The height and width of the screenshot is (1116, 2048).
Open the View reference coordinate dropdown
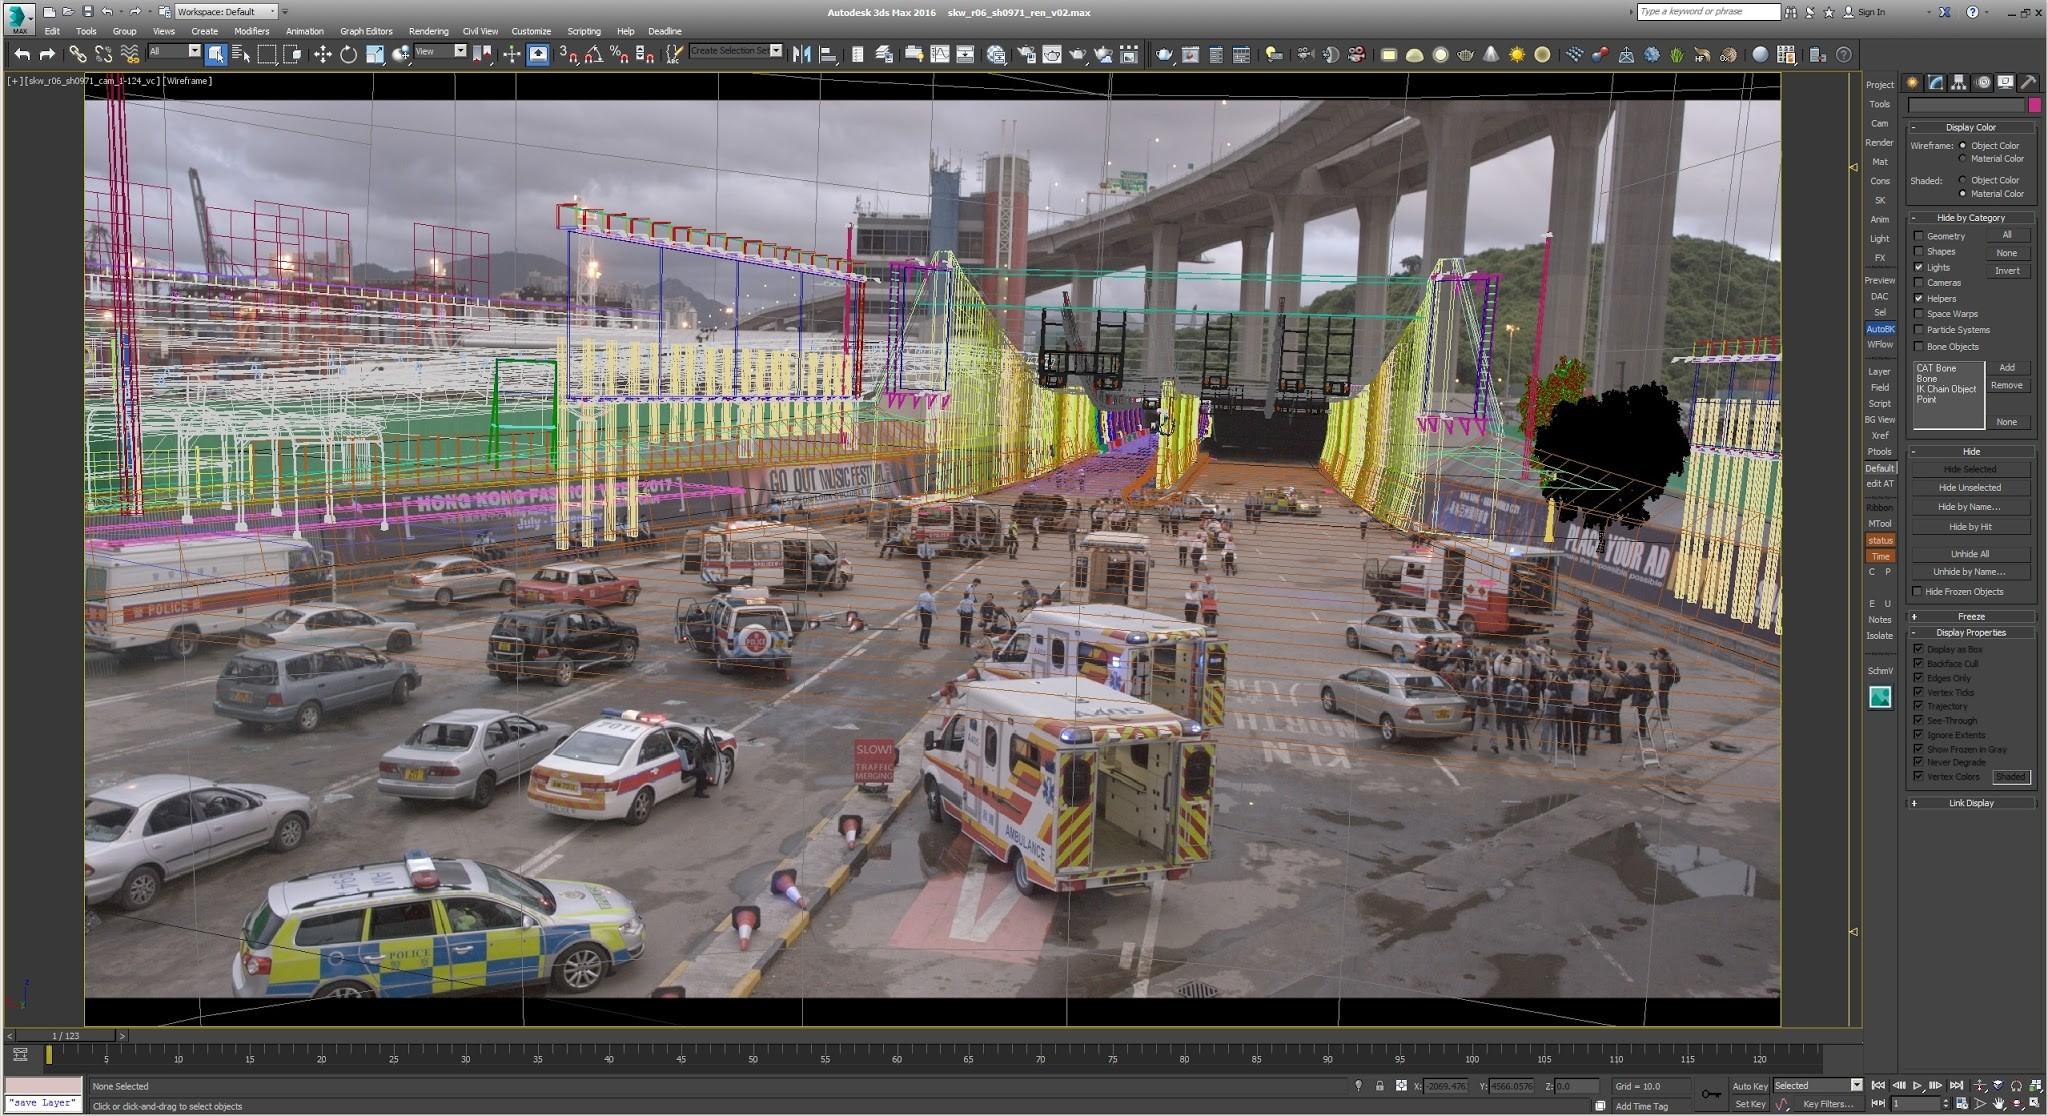[440, 51]
